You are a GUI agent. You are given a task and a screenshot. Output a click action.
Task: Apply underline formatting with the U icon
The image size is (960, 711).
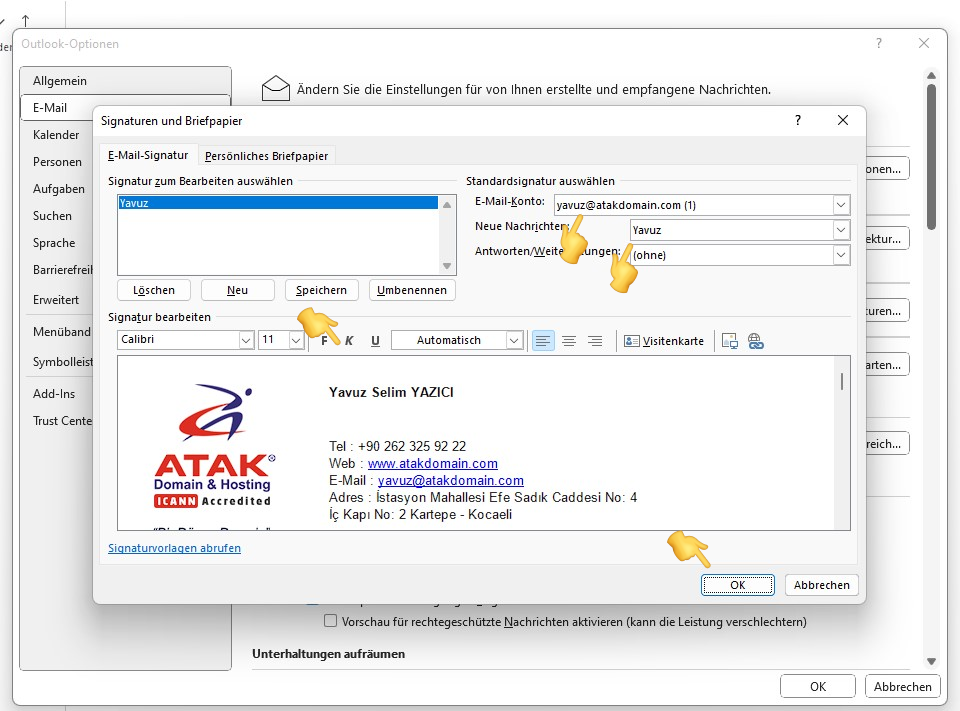tap(375, 340)
